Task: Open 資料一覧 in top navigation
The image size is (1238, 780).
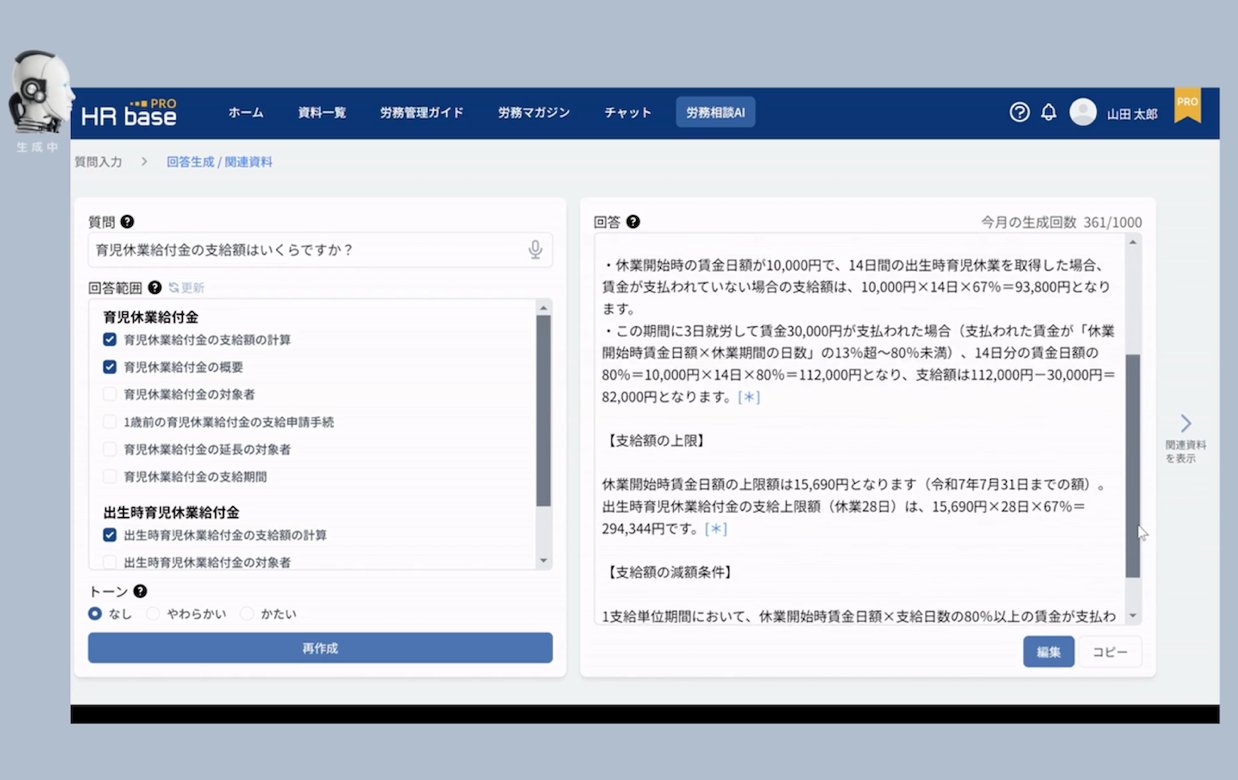Action: tap(322, 113)
